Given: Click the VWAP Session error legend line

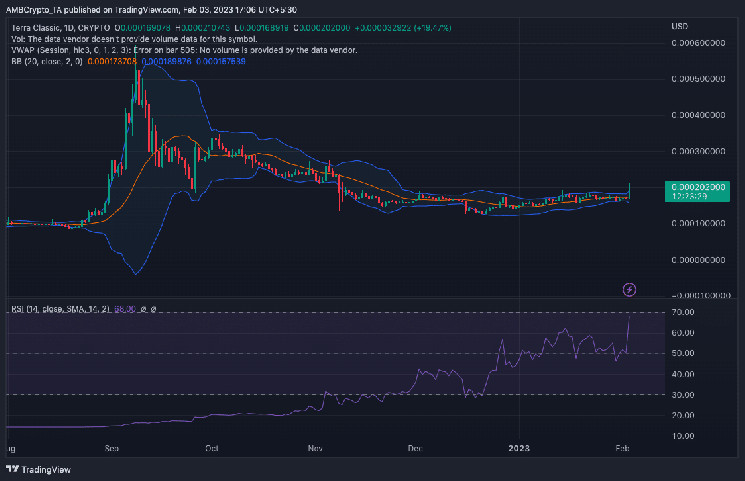Looking at the screenshot, I should pyautogui.click(x=184, y=50).
